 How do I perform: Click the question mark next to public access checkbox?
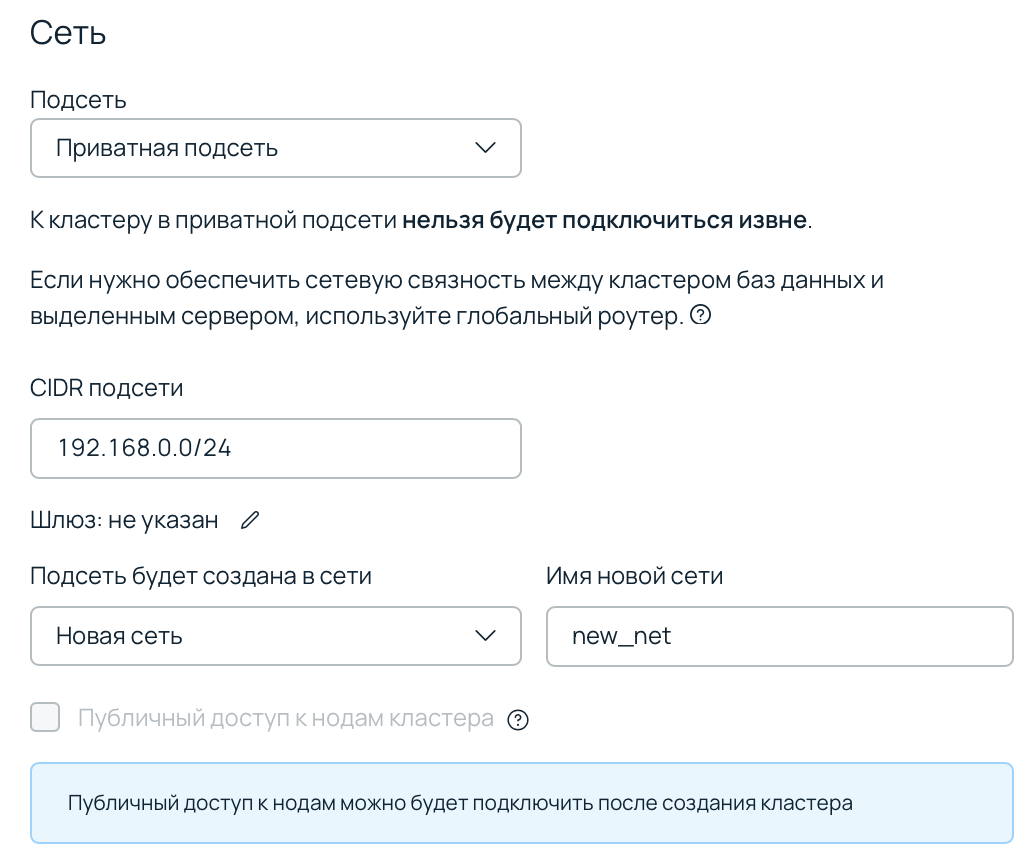(x=518, y=719)
